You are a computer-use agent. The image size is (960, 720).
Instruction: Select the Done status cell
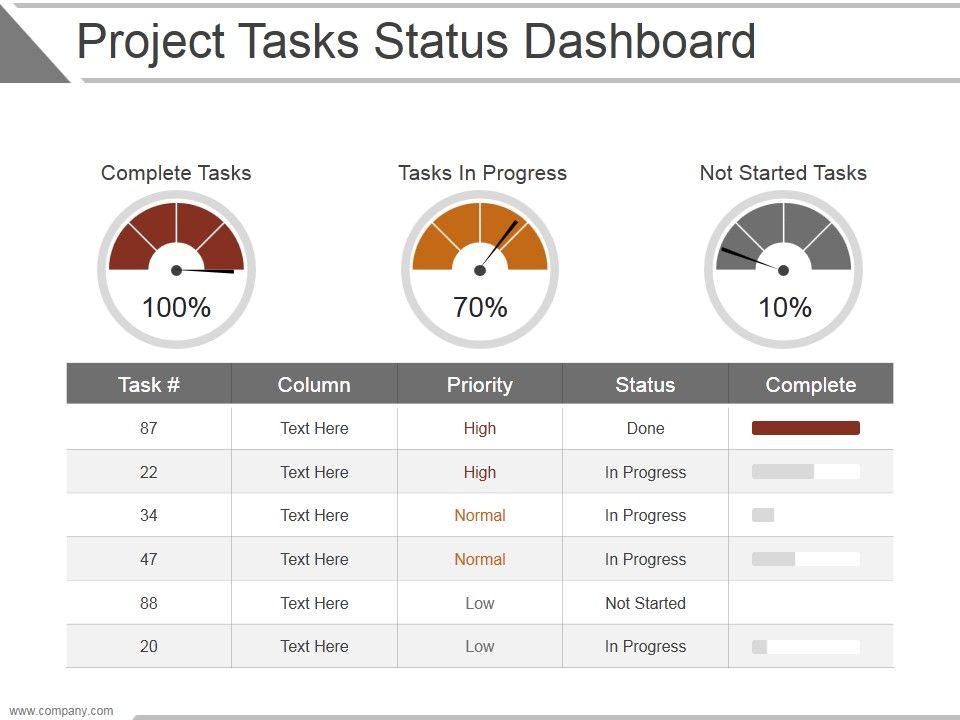point(645,428)
